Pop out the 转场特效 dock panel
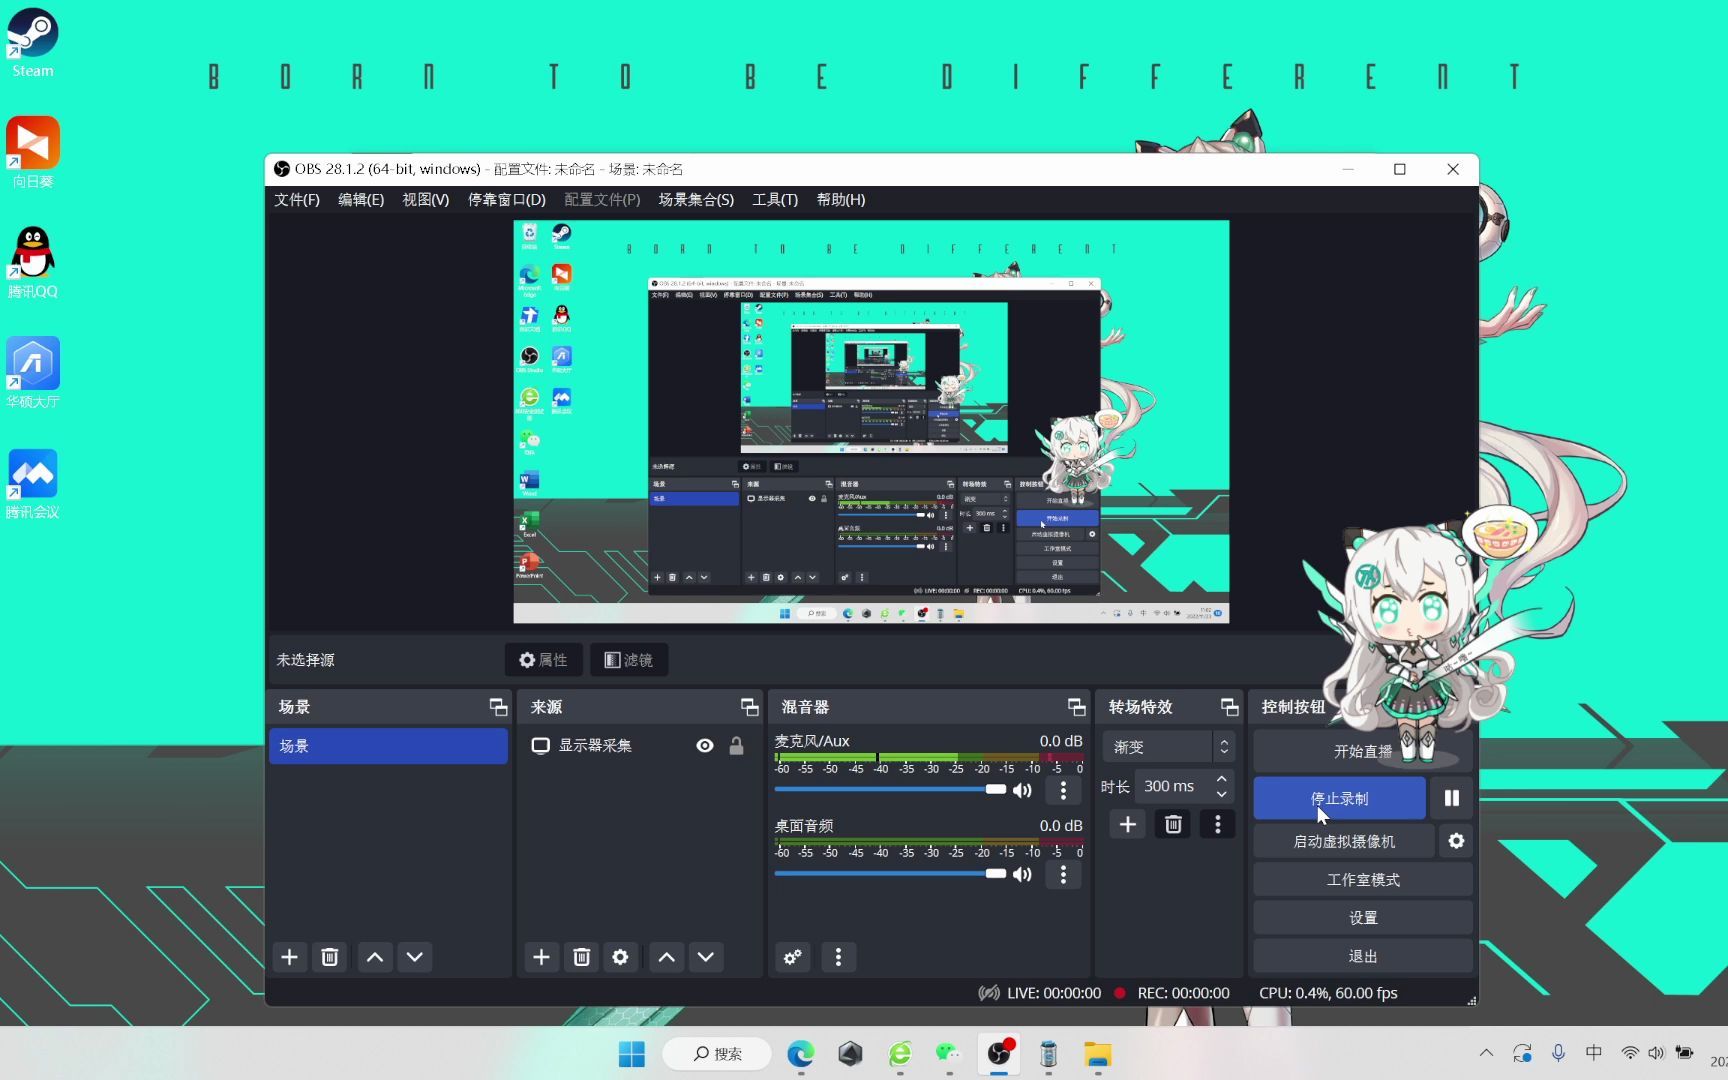Screen dimensions: 1728x1080 pos(1229,707)
